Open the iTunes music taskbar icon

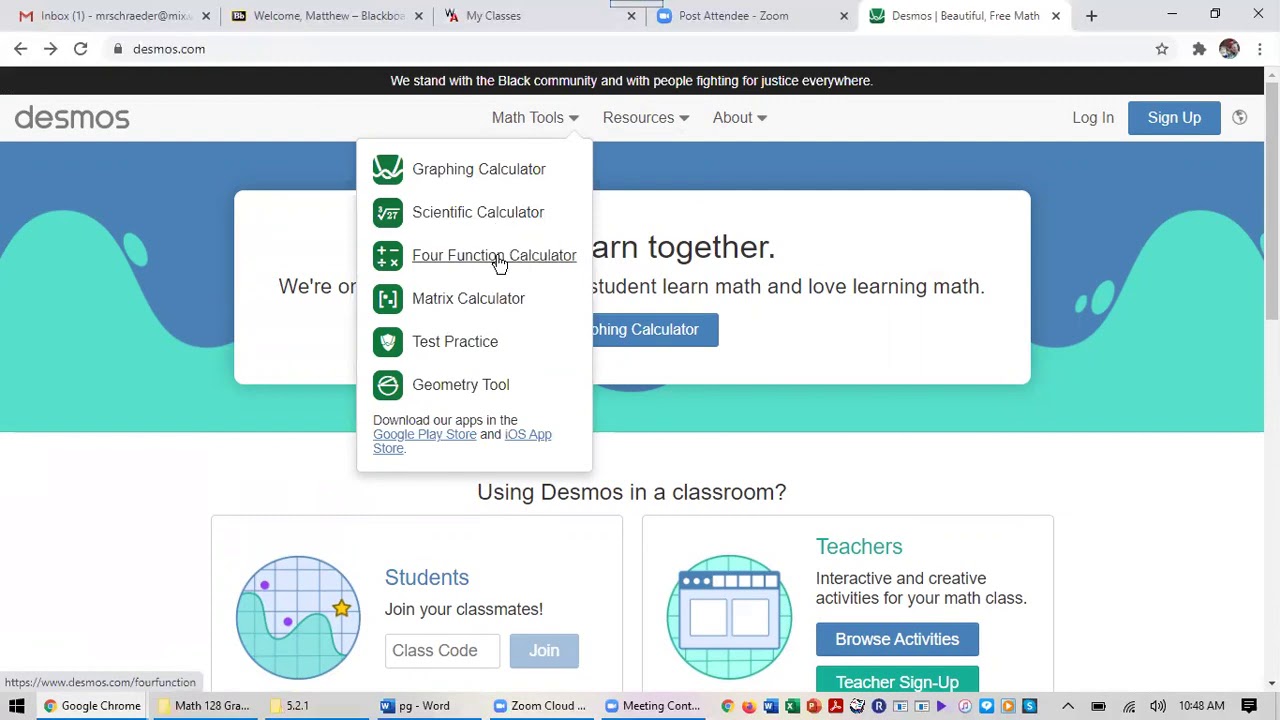tap(965, 706)
